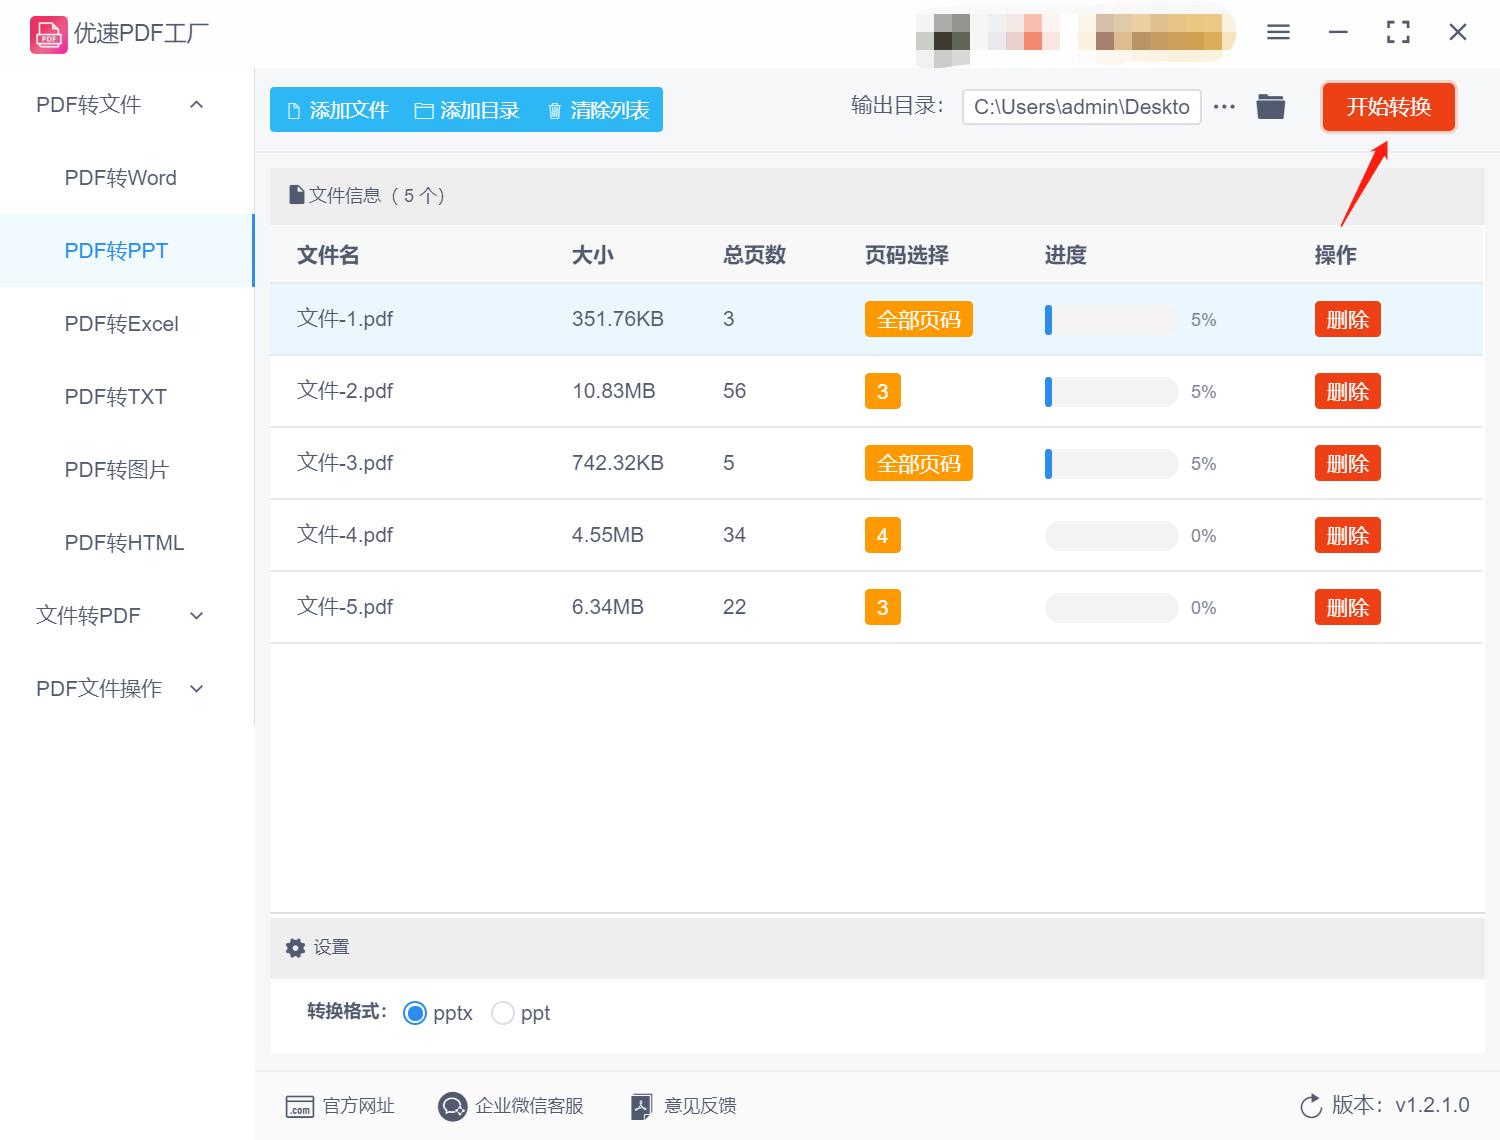This screenshot has width=1500, height=1140.
Task: Click the output directory path field
Action: tap(1080, 106)
